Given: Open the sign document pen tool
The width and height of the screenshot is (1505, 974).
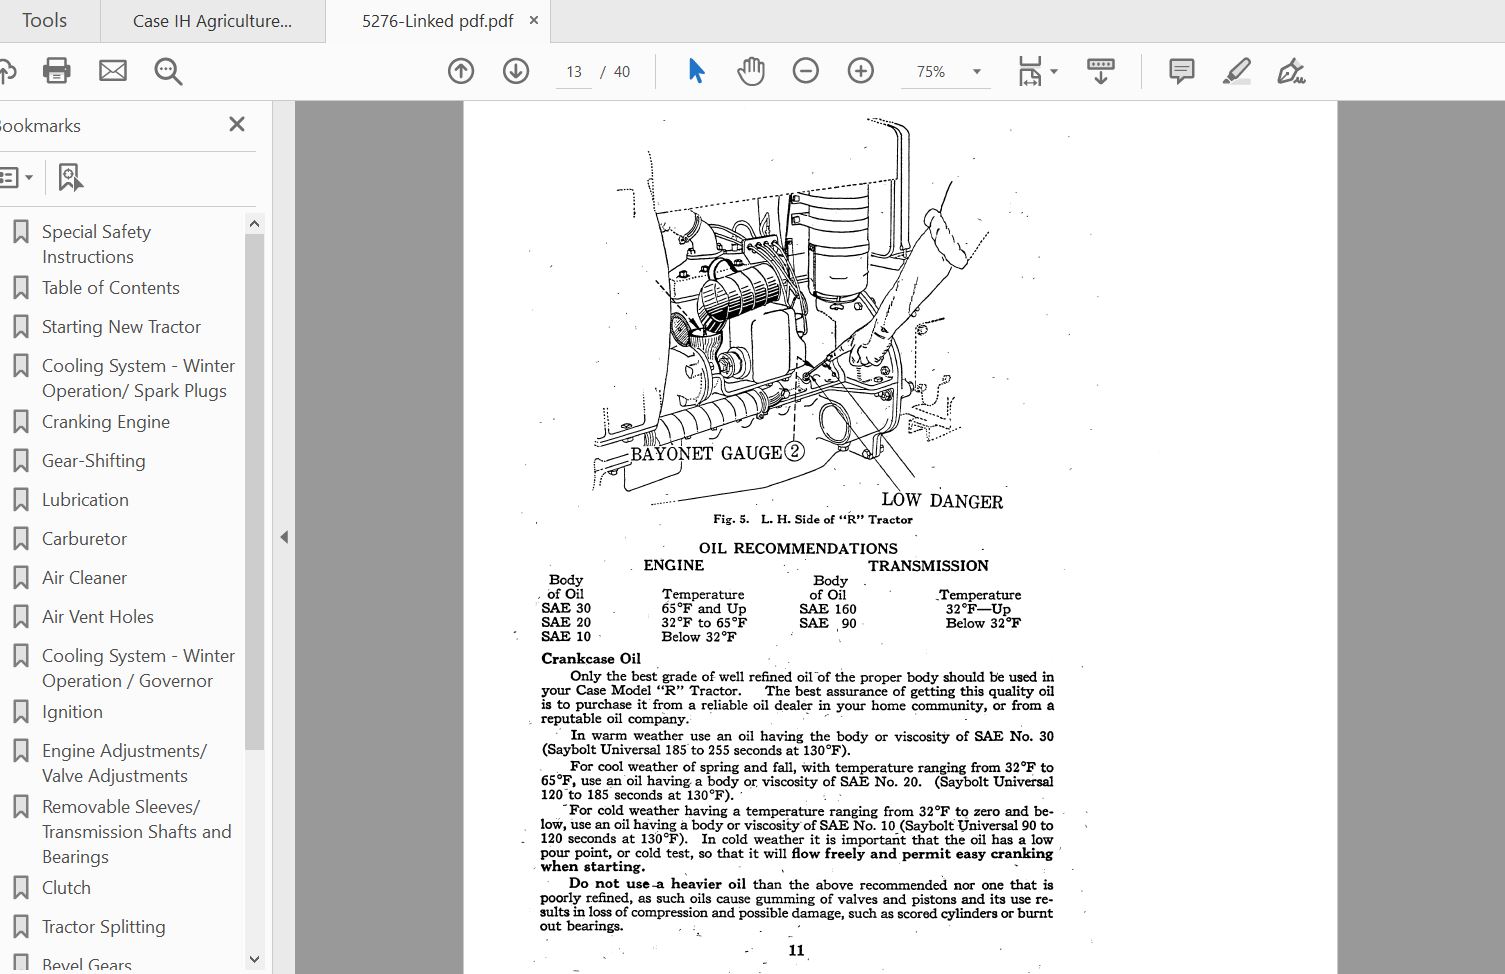Looking at the screenshot, I should (1291, 71).
